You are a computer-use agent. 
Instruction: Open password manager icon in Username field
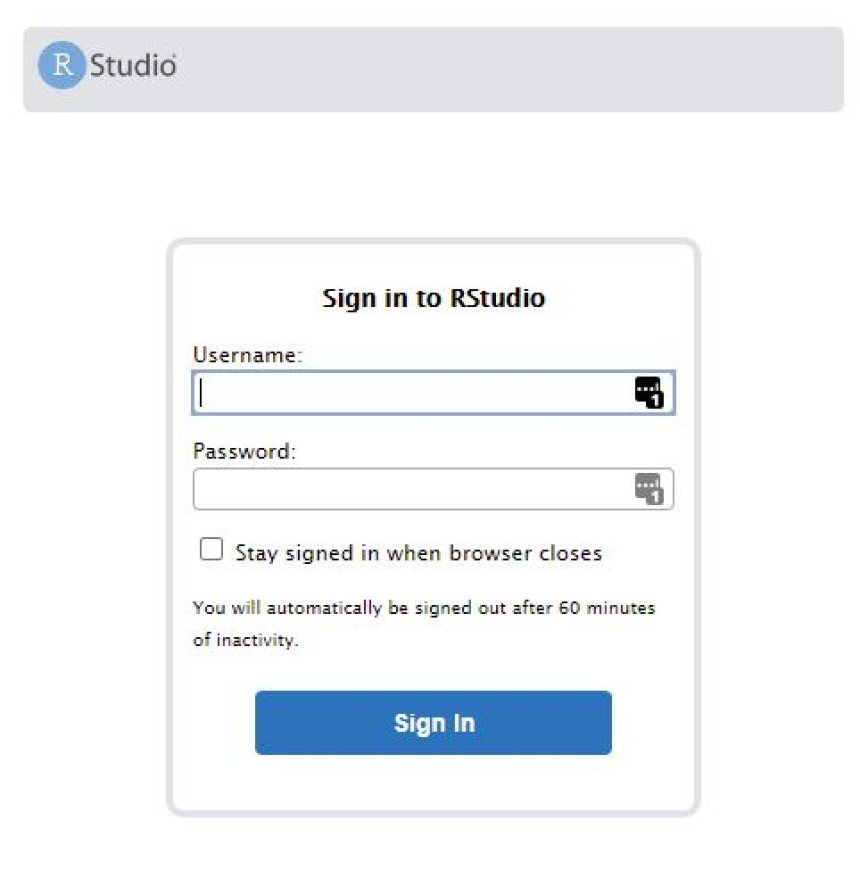coord(649,393)
